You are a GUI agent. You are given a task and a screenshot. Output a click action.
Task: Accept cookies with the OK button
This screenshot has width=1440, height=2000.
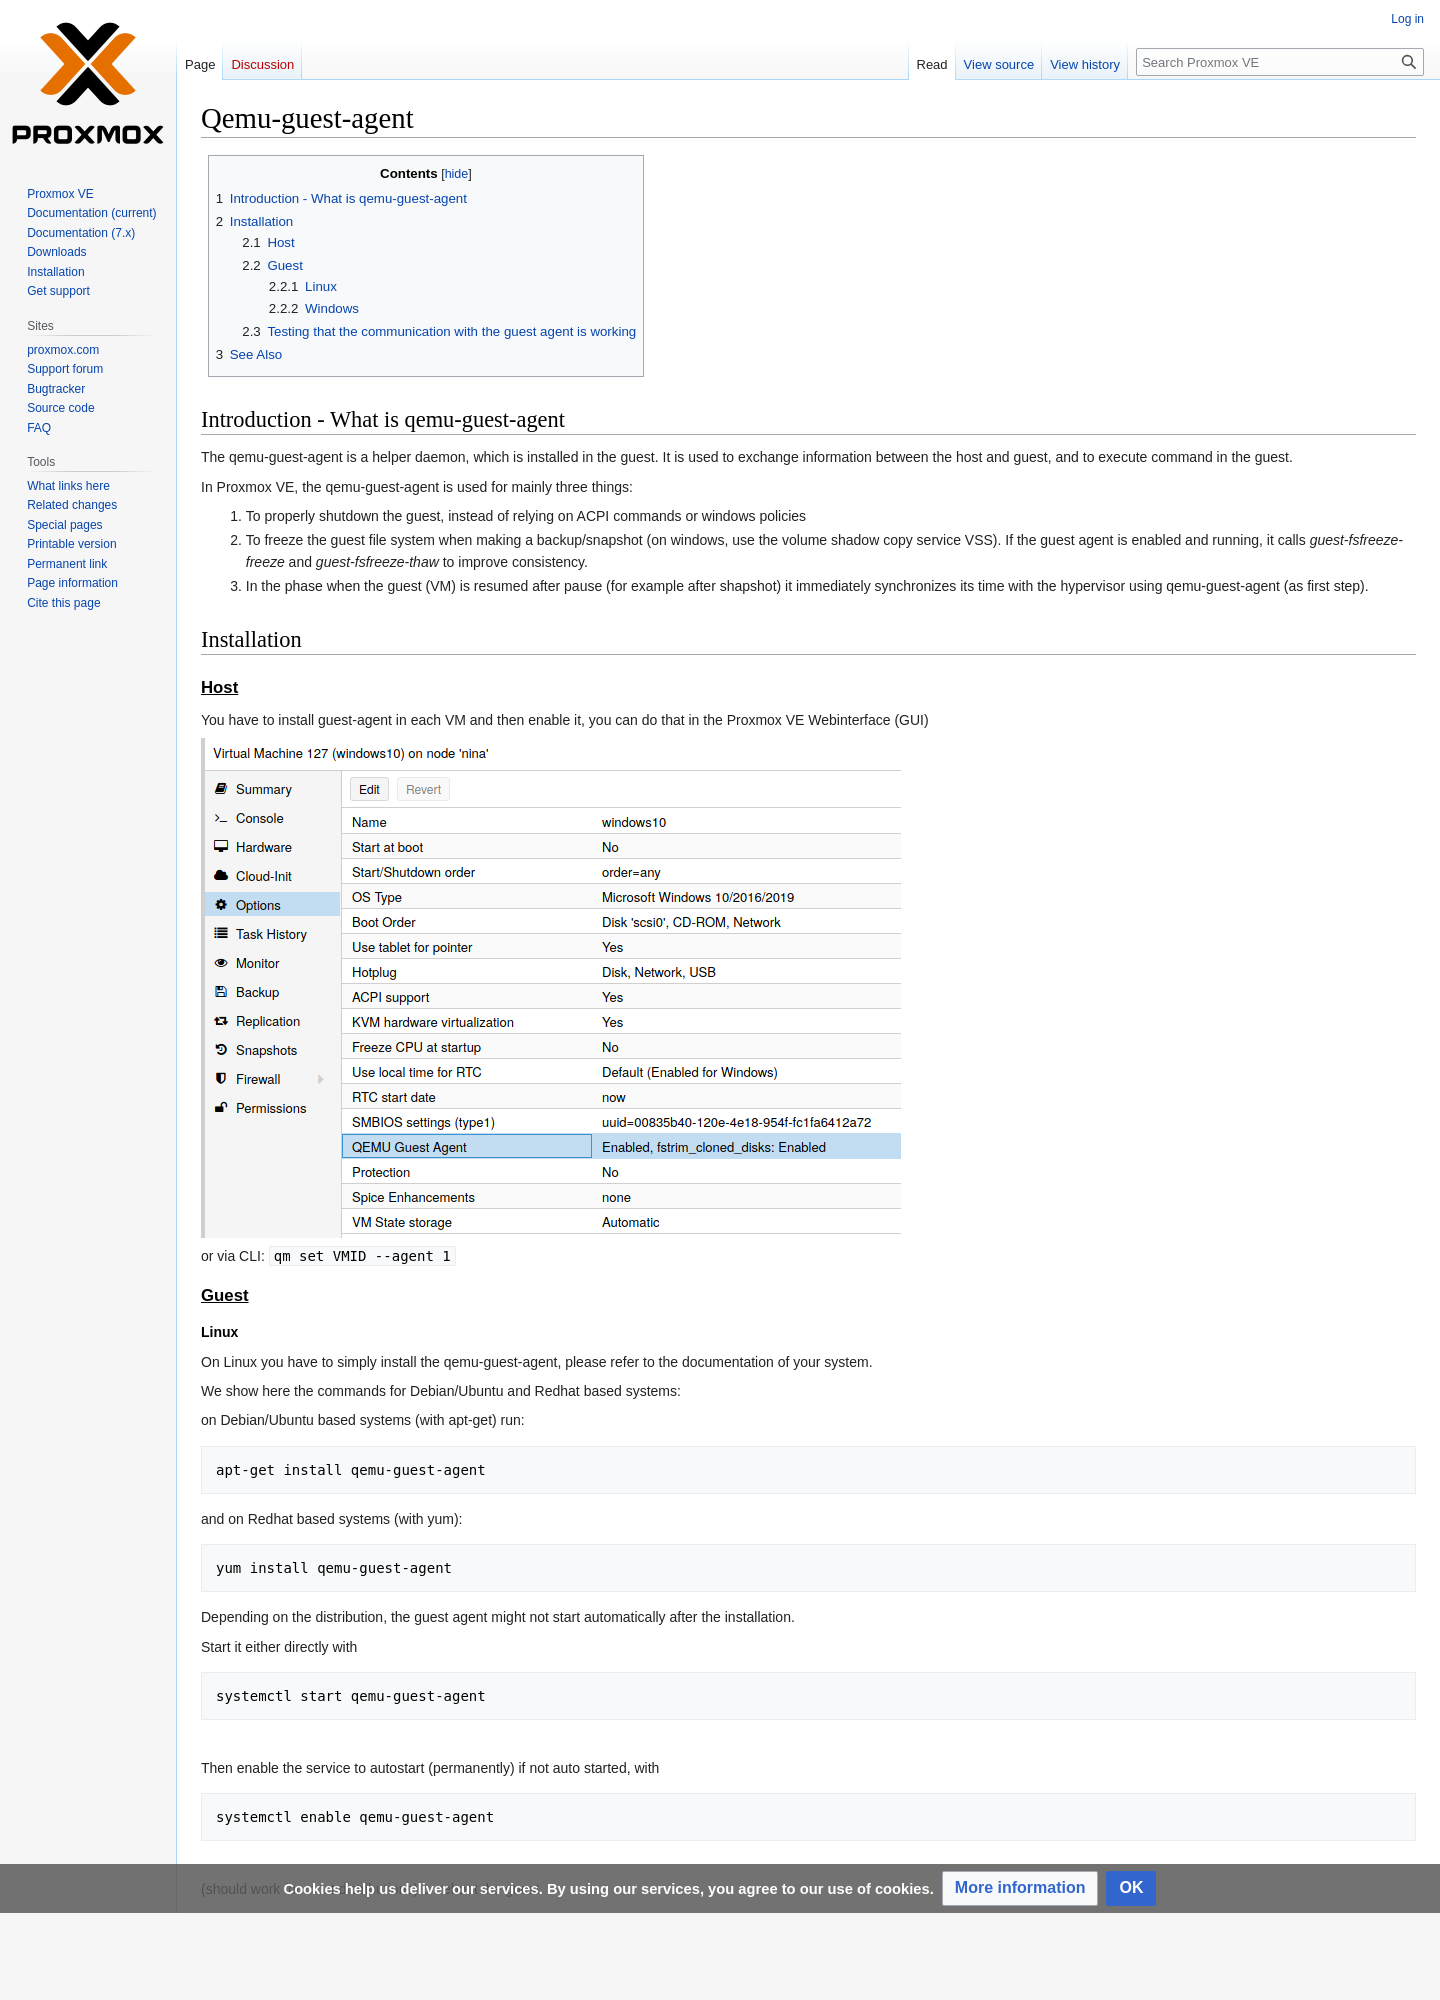[1131, 1888]
